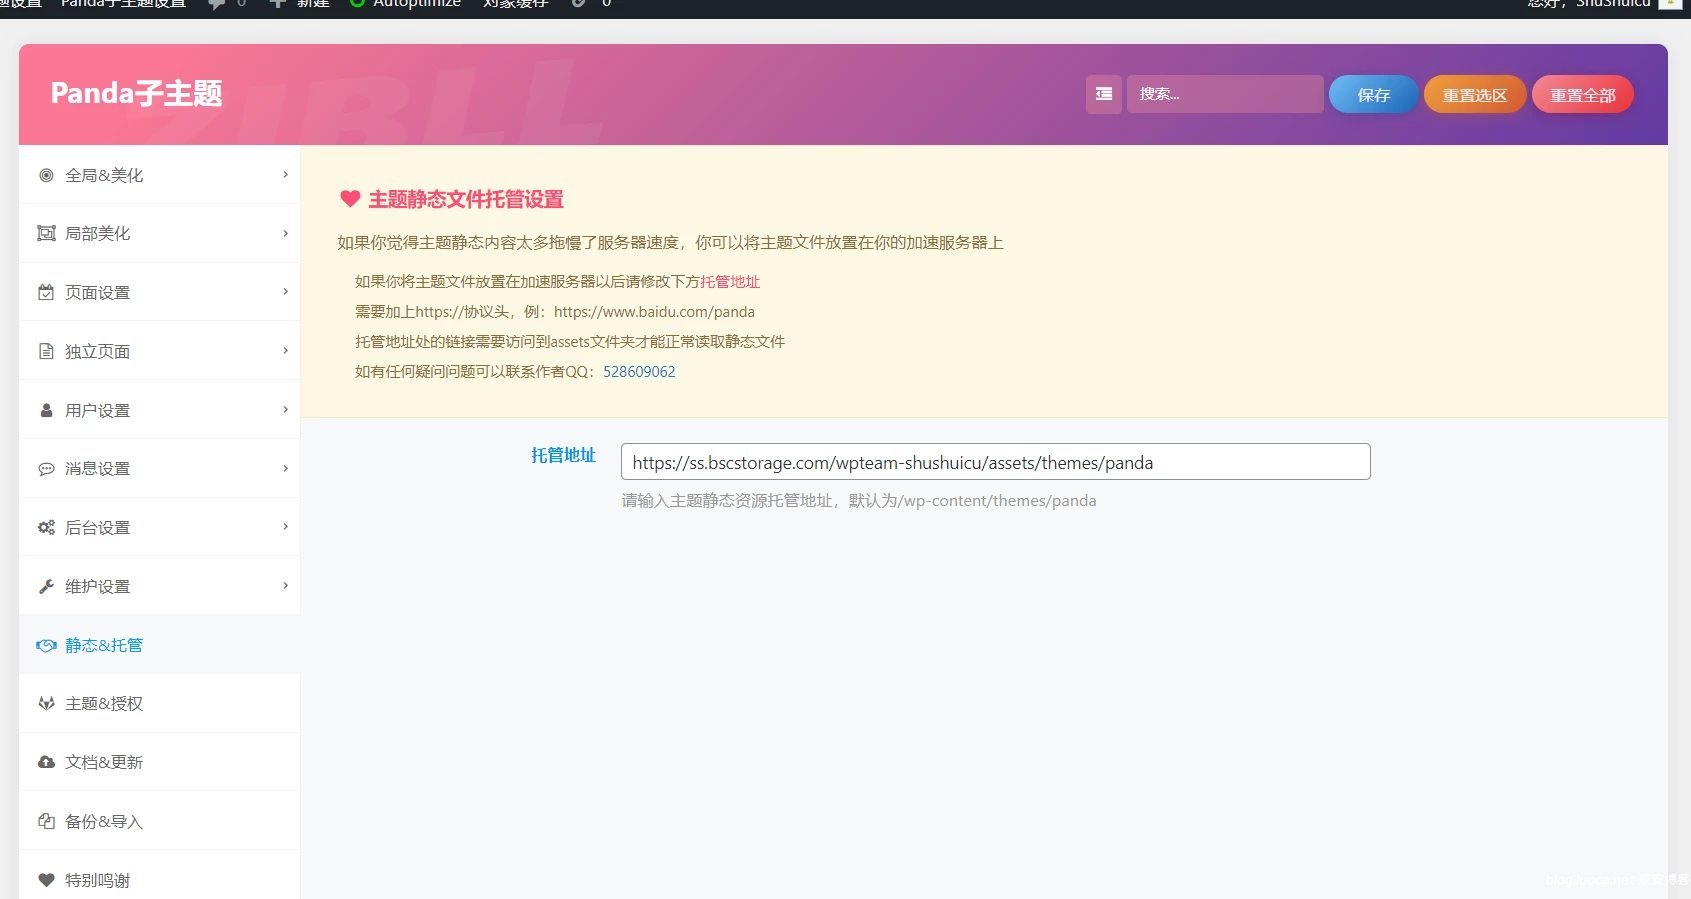Click the document icon next to 独立页面
The height and width of the screenshot is (899, 1691).
[46, 351]
